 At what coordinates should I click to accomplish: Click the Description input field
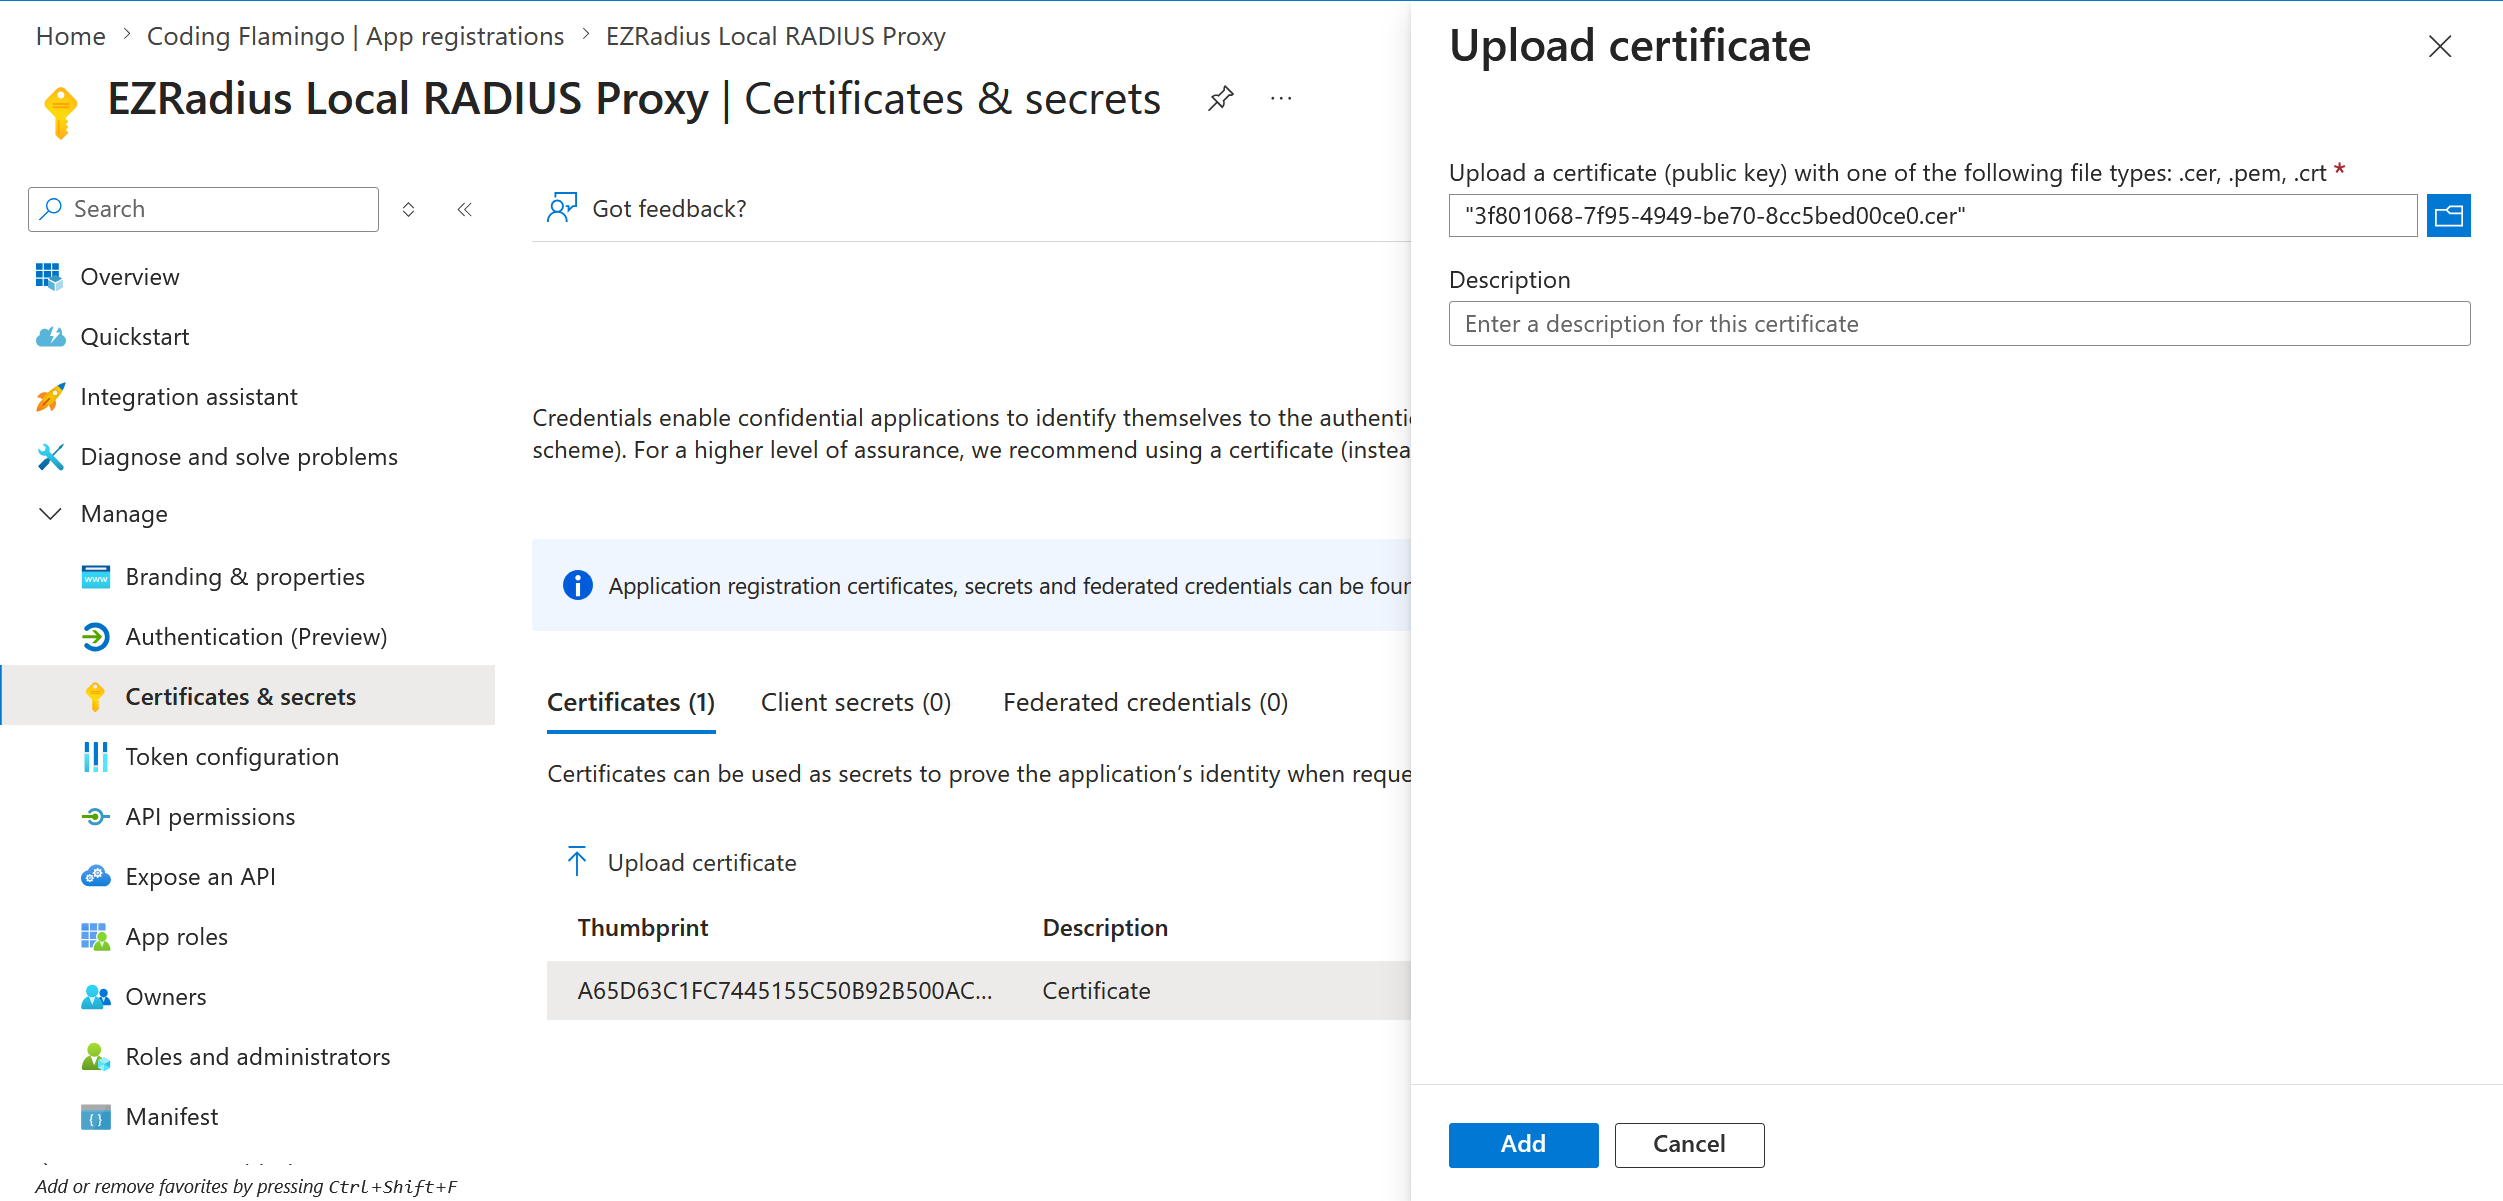(x=1959, y=324)
